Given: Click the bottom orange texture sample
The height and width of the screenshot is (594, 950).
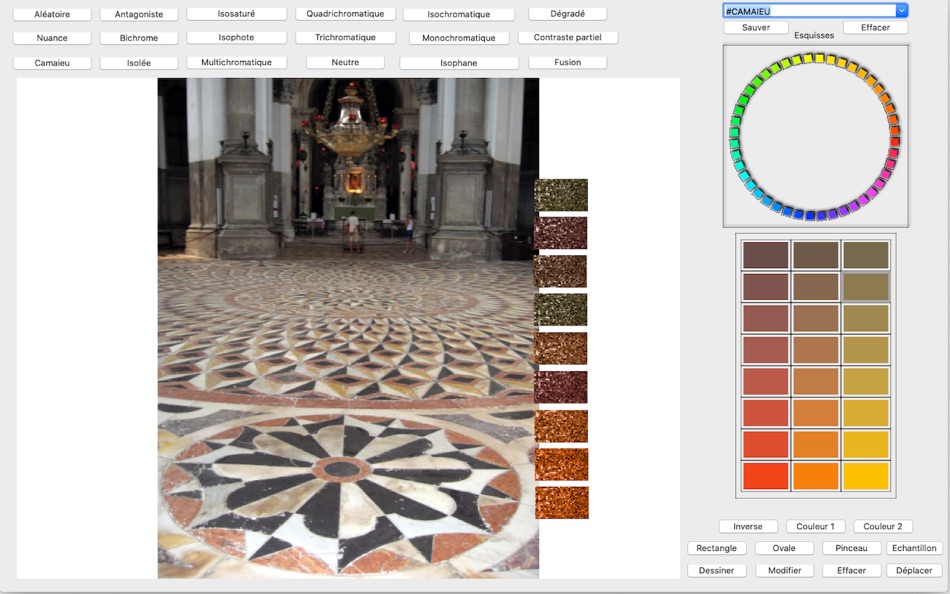Looking at the screenshot, I should pos(562,502).
